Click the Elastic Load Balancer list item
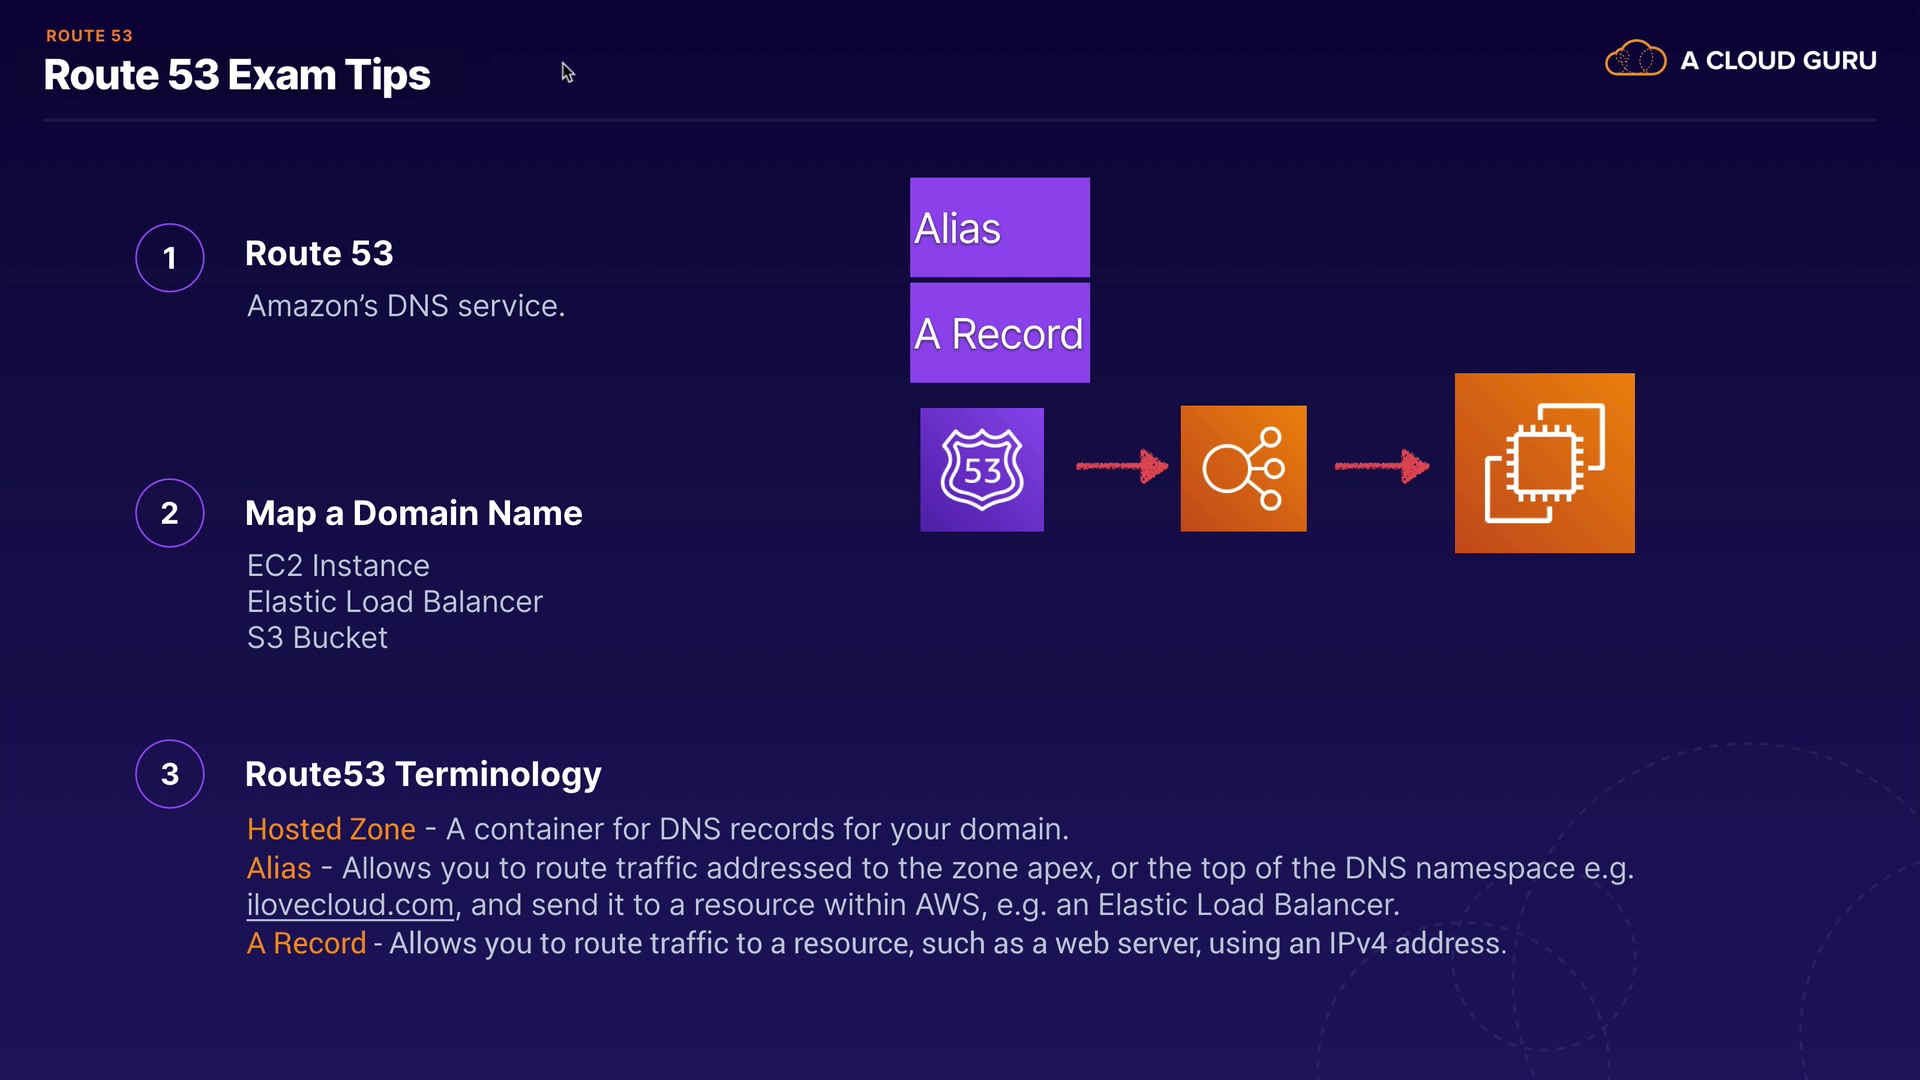 pyautogui.click(x=394, y=602)
